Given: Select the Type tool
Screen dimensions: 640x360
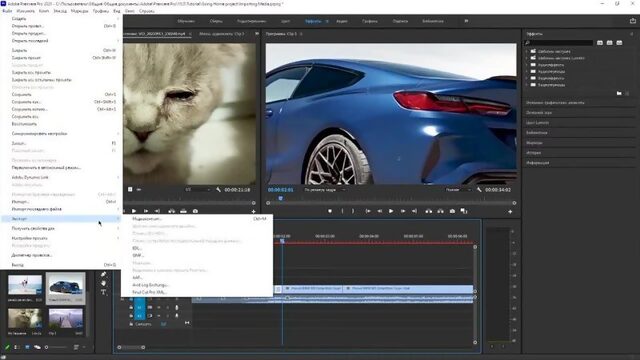Looking at the screenshot, I should (x=104, y=292).
